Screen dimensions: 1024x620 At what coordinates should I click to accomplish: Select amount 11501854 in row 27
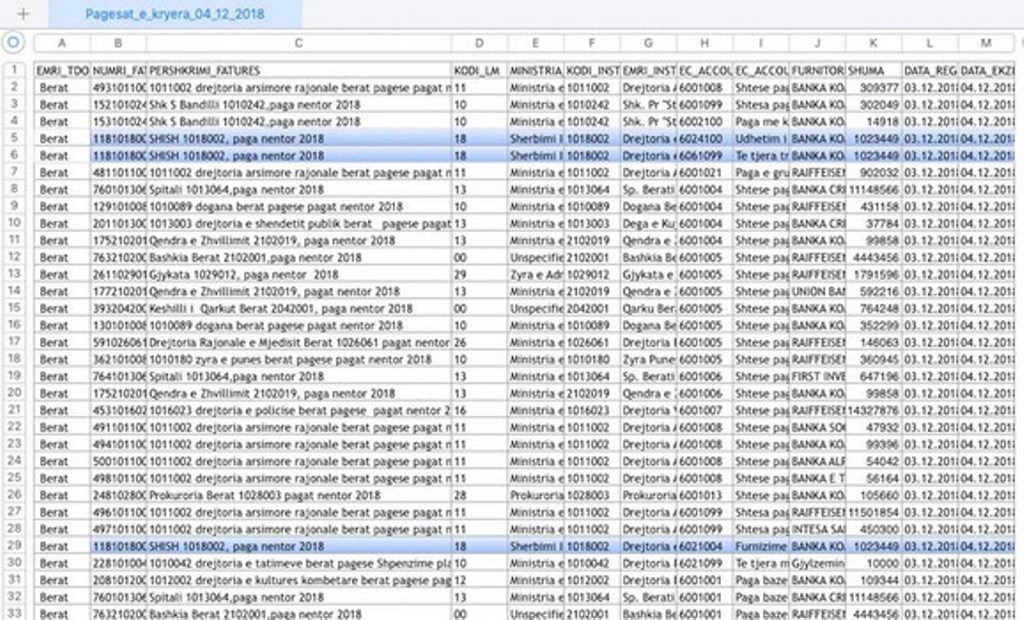[873, 512]
